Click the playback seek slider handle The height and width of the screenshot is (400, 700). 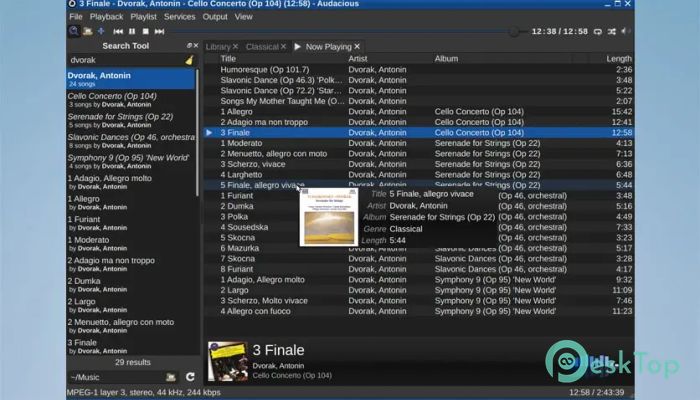[514, 32]
